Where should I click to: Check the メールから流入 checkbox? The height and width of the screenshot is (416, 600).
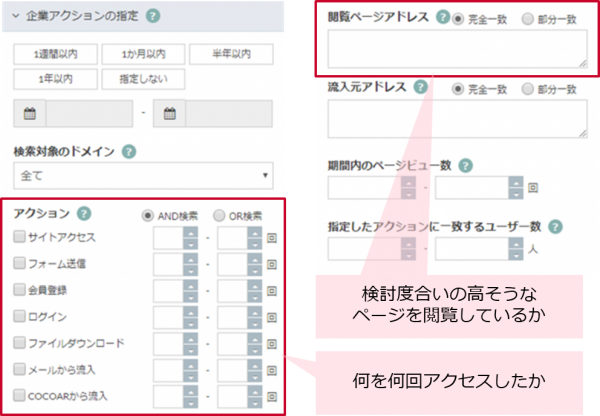19,369
